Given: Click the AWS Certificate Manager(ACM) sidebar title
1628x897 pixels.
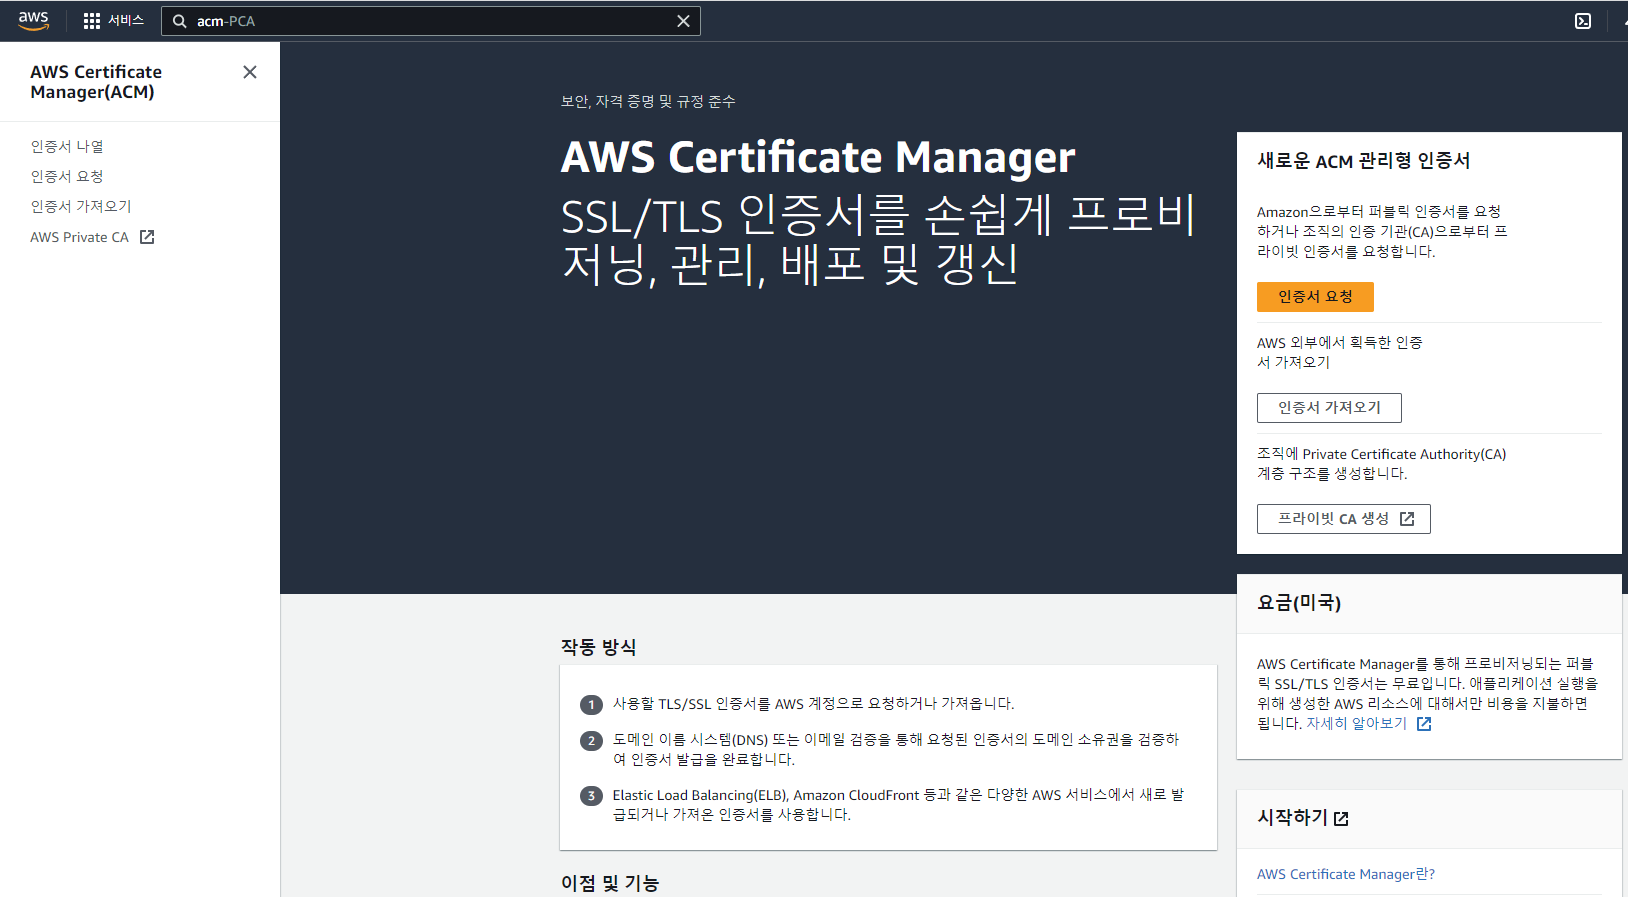Looking at the screenshot, I should [96, 82].
